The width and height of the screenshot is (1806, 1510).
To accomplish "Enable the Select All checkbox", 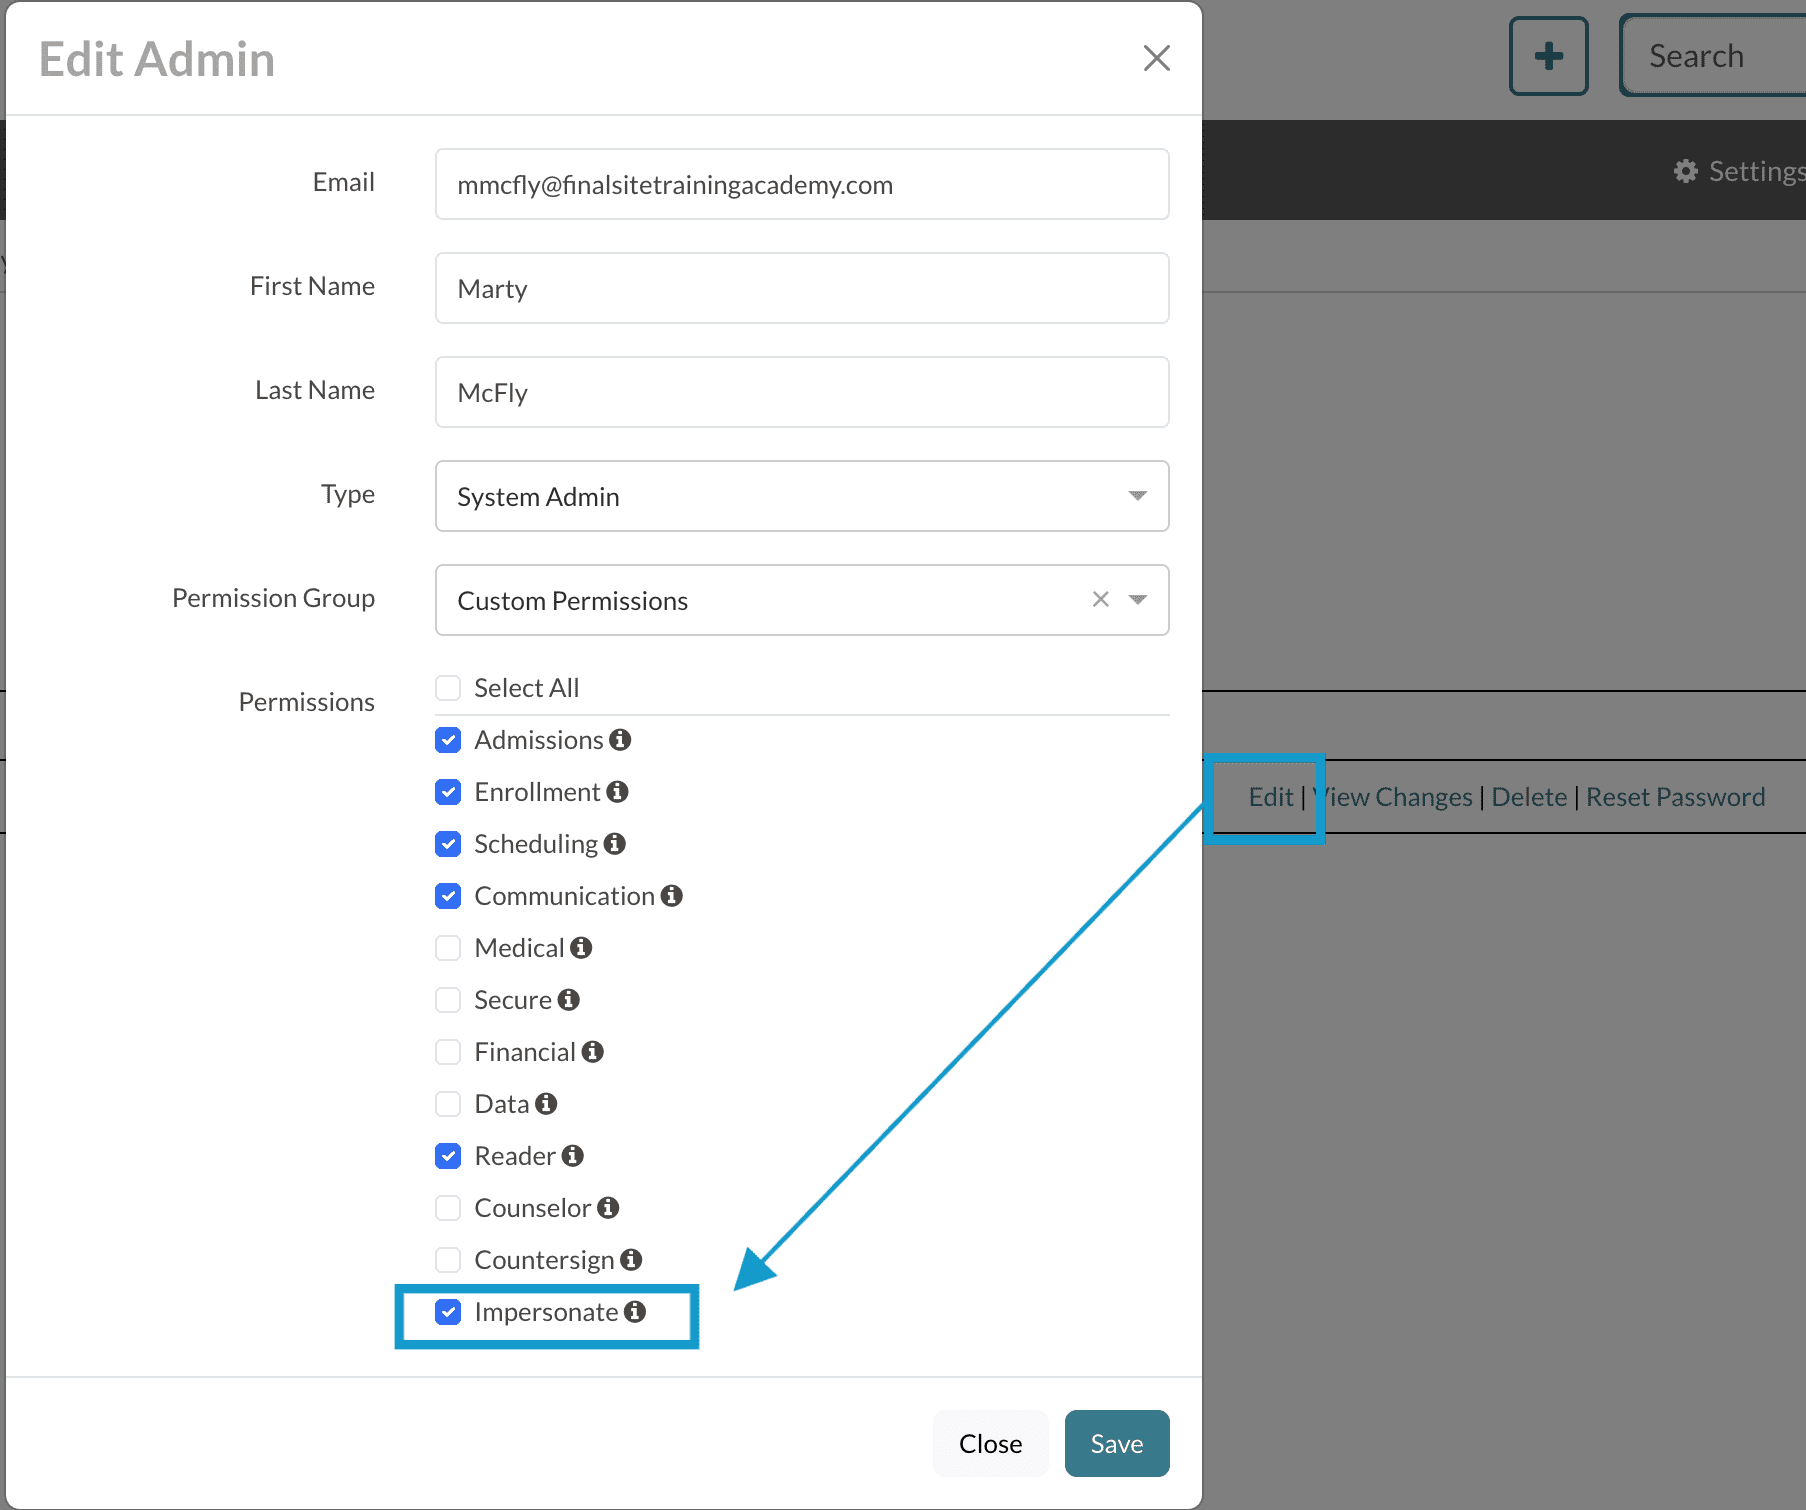I will pos(448,687).
